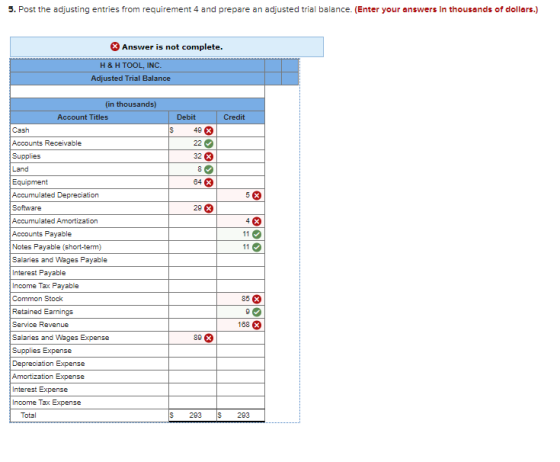Image resolution: width=560 pixels, height=462 pixels.
Task: Select the Depreciation Expense debit cell
Action: 192,363
